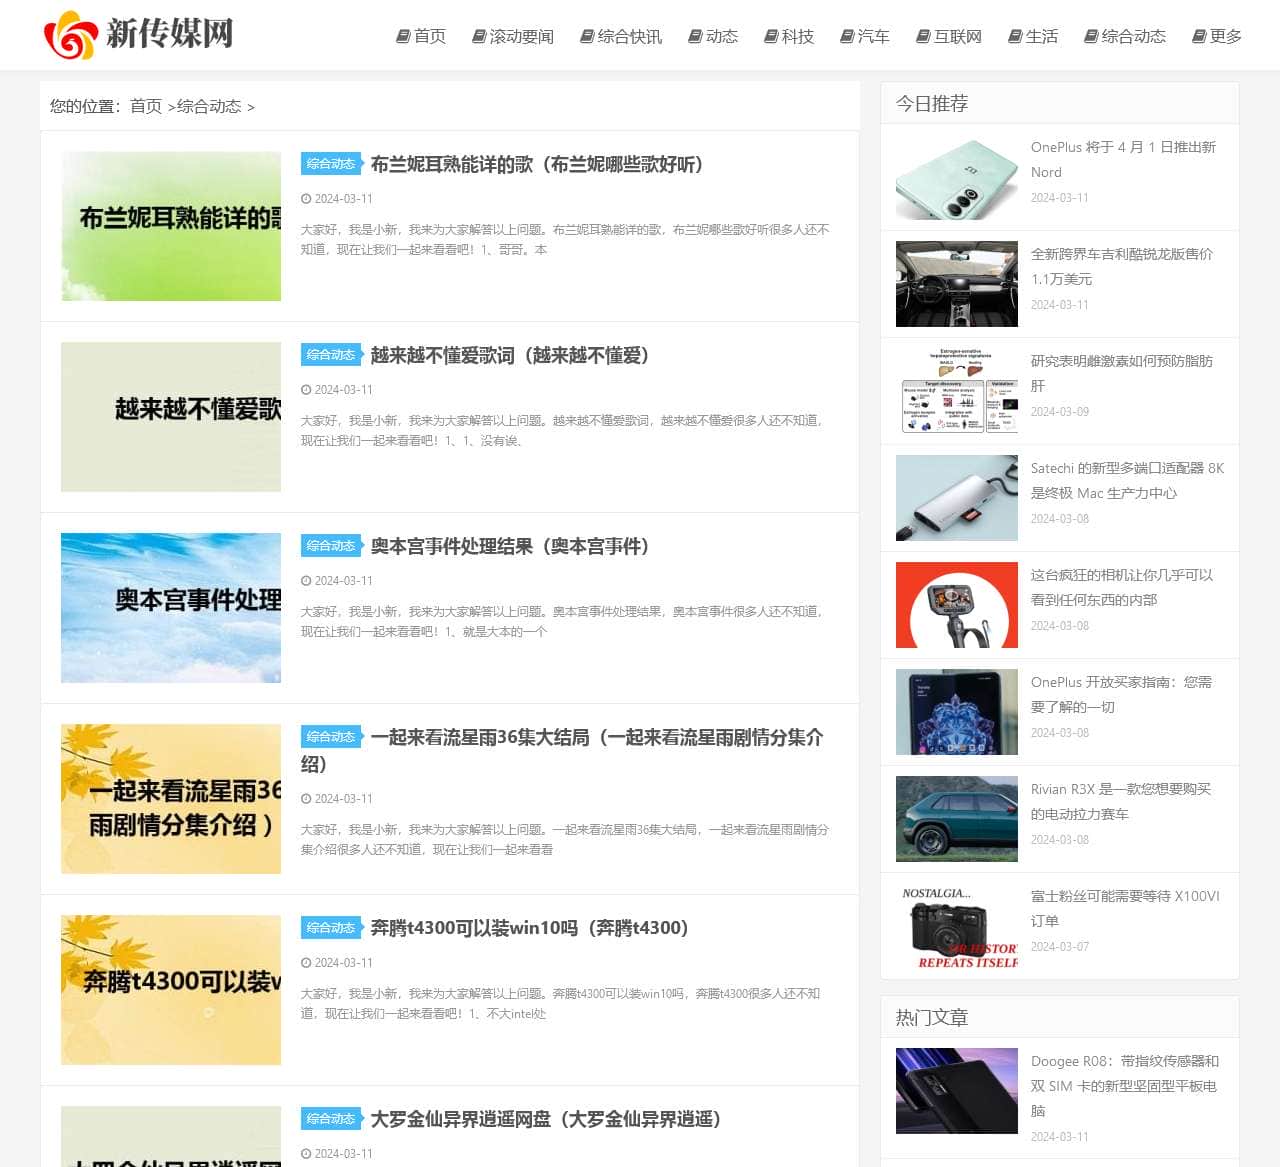This screenshot has height=1167, width=1280.
Task: Click the book icon beside 科技
Action: coord(771,36)
